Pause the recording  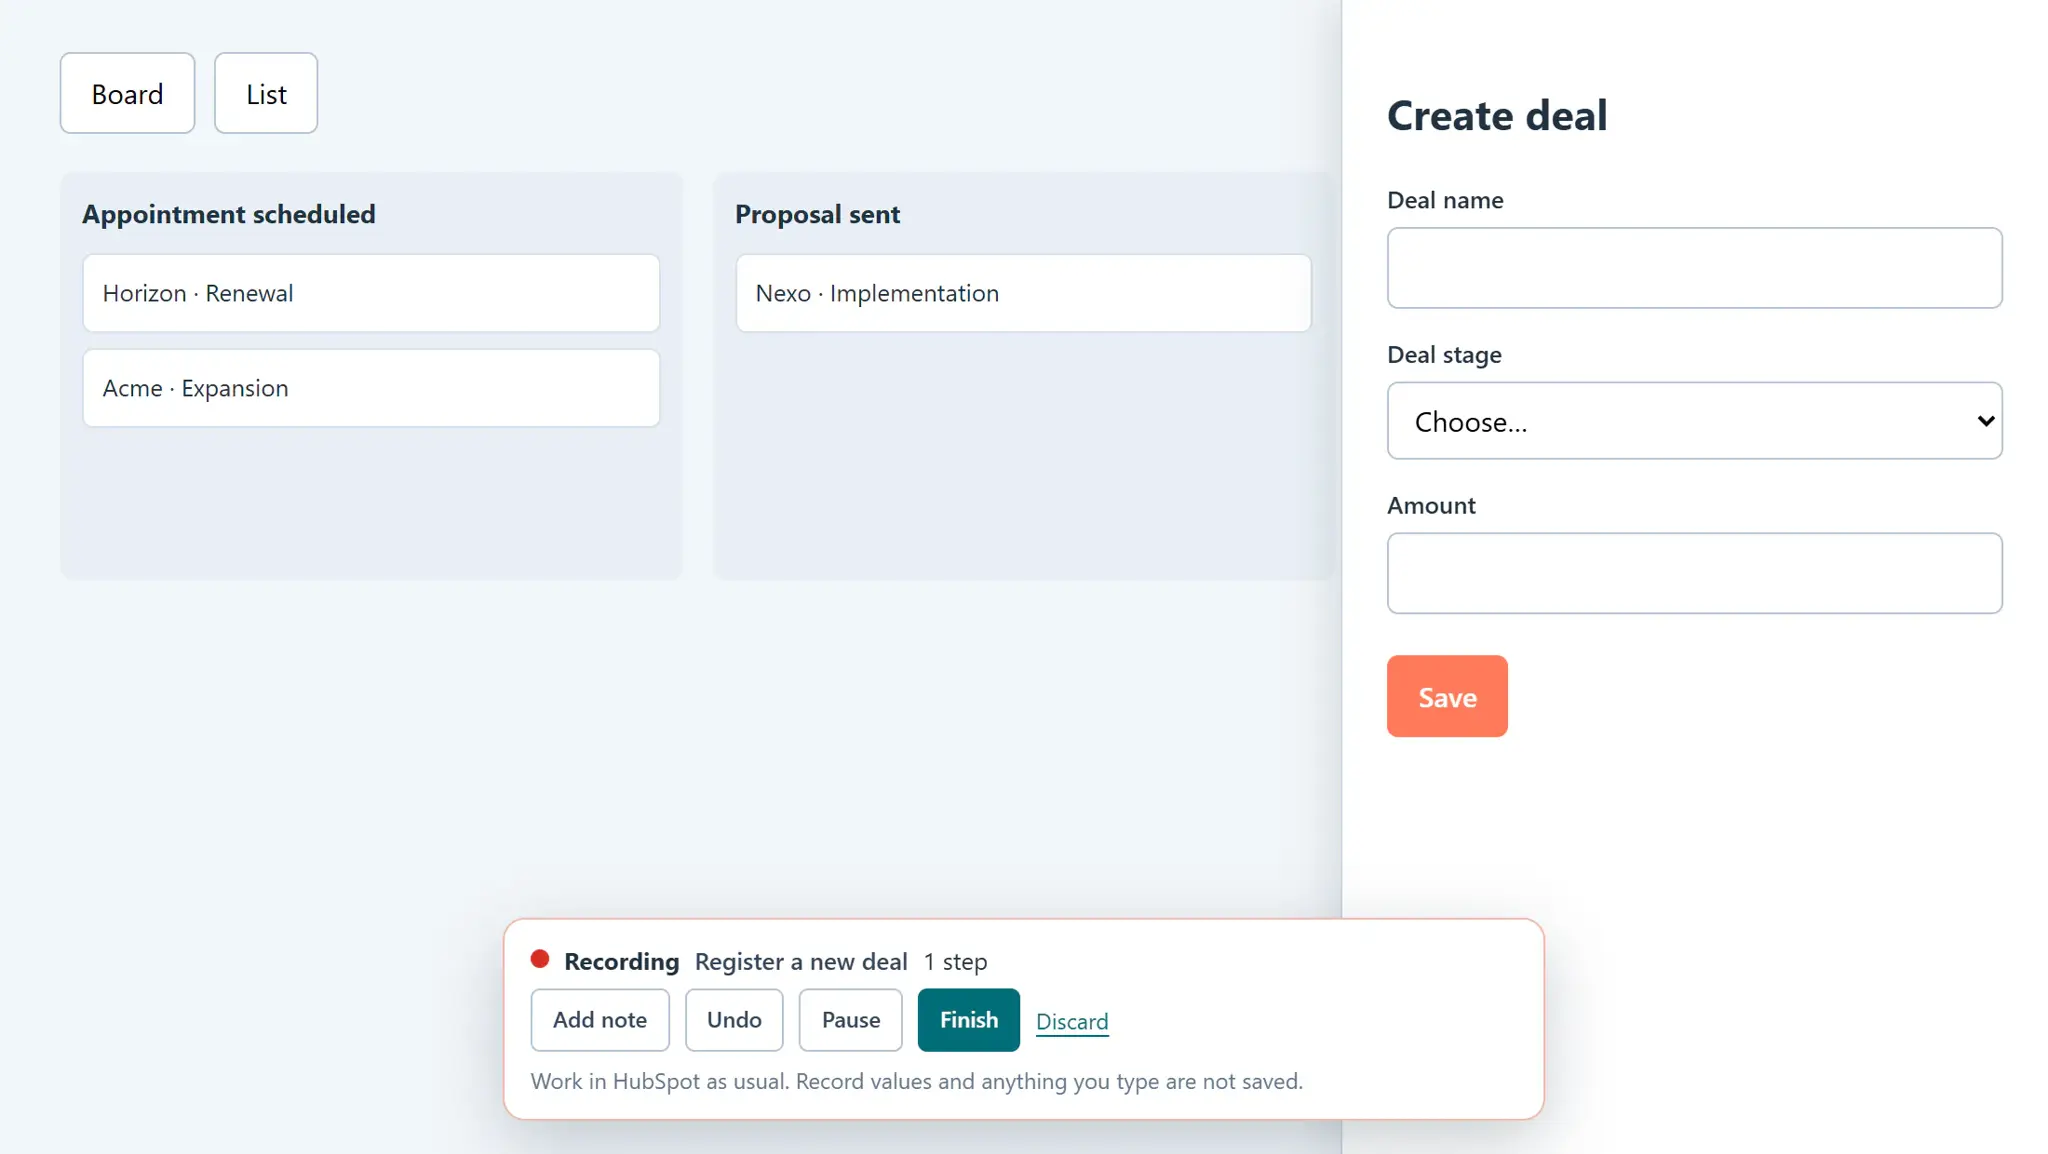click(851, 1020)
